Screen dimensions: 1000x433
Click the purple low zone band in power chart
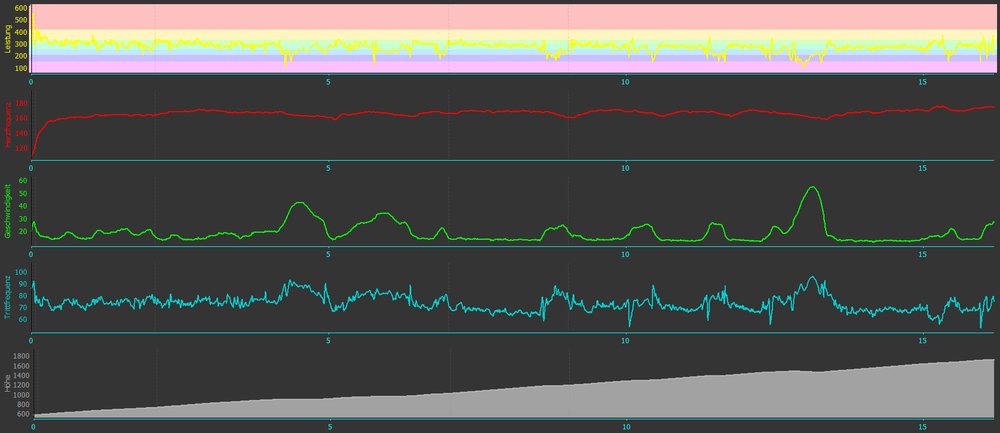tap(500, 60)
